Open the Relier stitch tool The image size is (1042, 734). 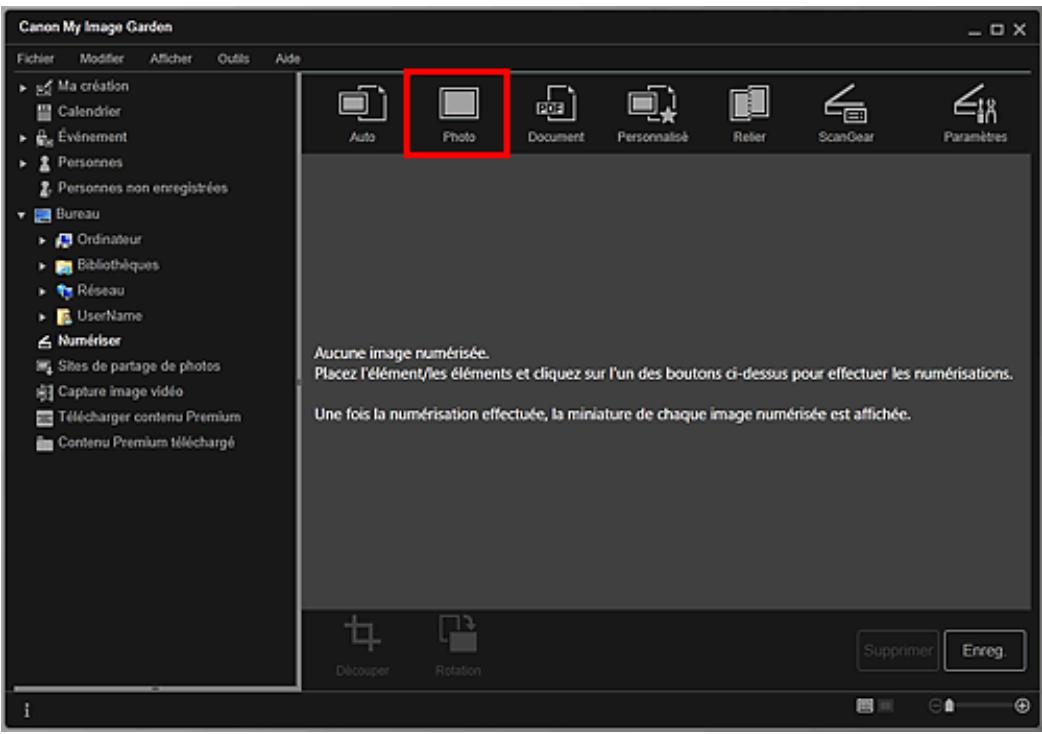[x=748, y=110]
